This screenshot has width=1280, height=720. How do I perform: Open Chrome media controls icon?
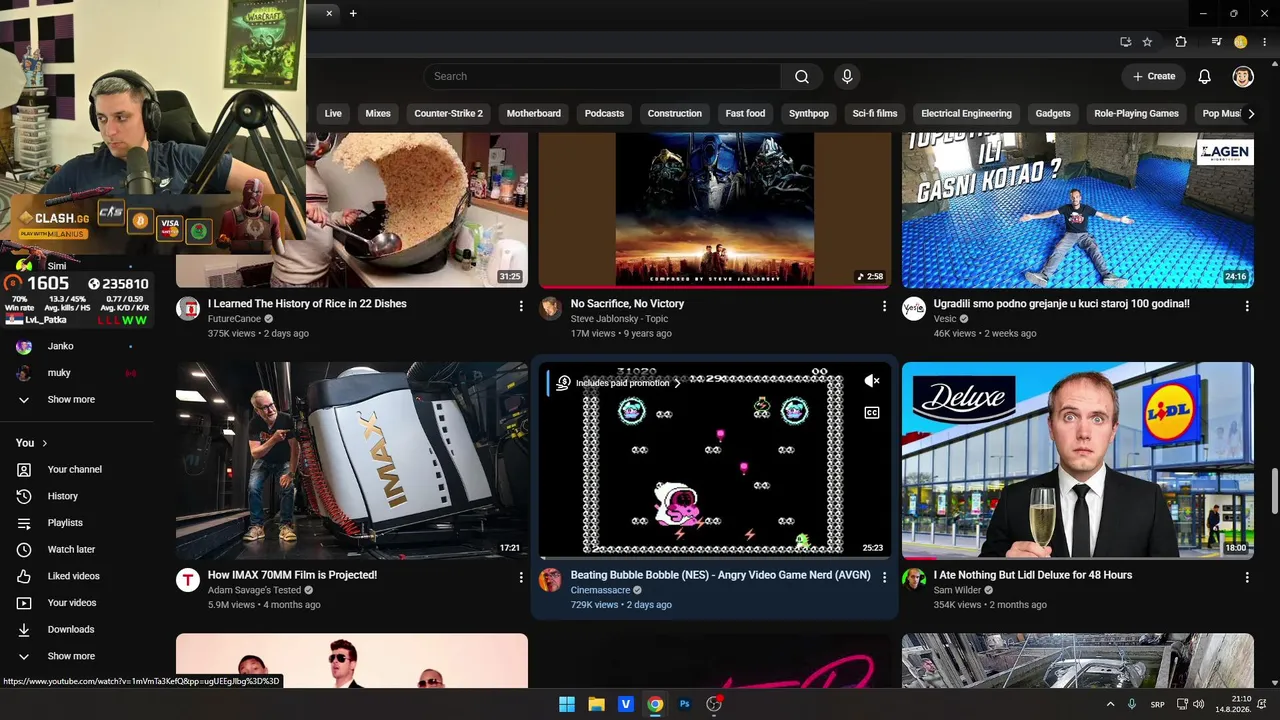pos(1217,42)
